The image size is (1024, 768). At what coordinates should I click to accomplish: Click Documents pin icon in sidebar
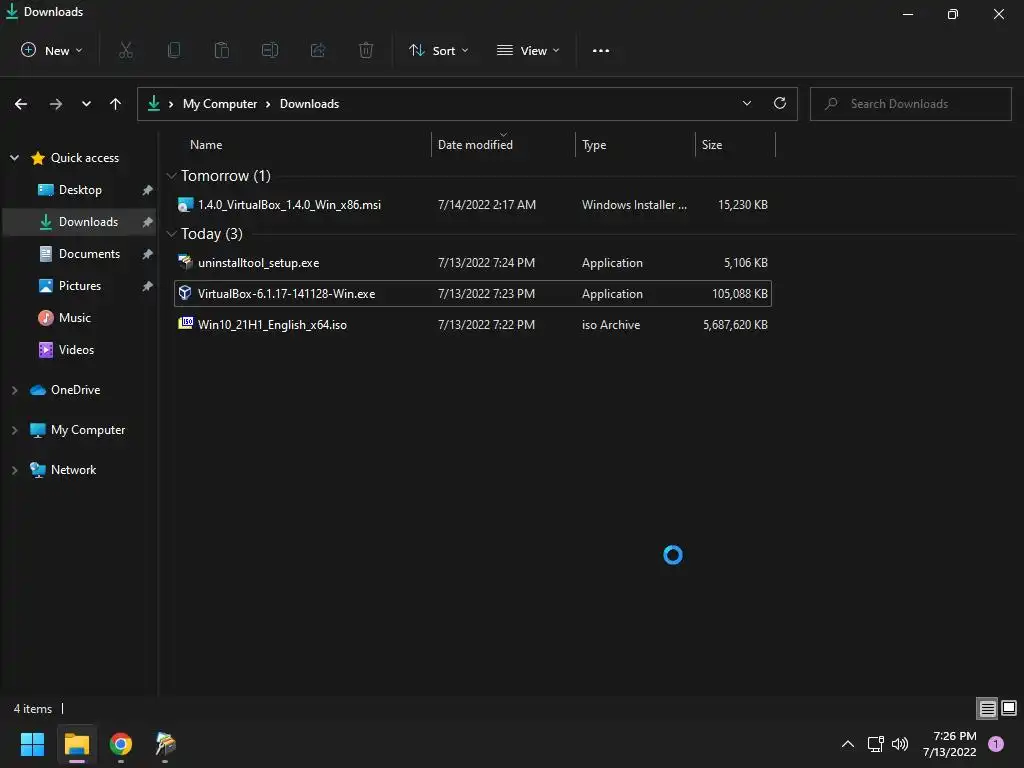(148, 254)
